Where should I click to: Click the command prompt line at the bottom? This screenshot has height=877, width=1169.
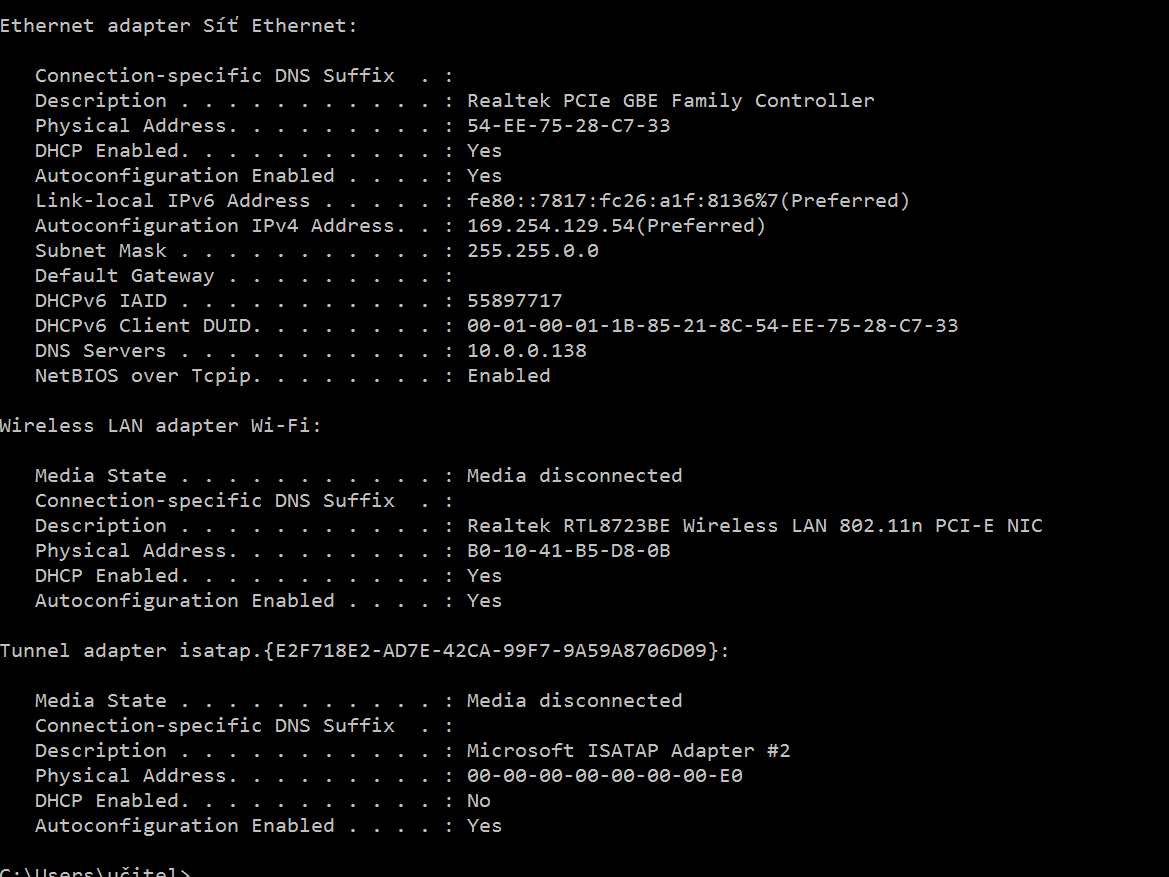(95, 871)
